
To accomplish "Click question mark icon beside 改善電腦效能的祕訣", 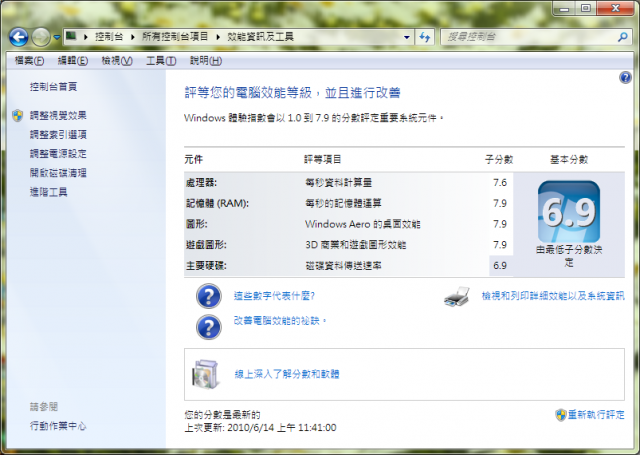I will click(x=209, y=327).
